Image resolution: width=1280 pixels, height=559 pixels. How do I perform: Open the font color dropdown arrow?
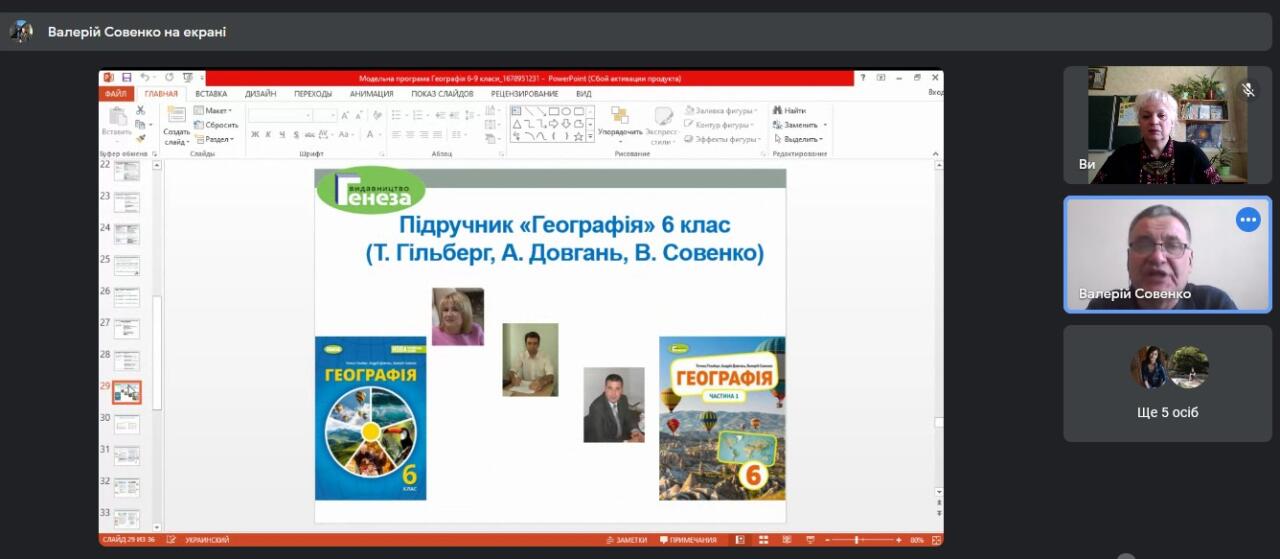(380, 134)
